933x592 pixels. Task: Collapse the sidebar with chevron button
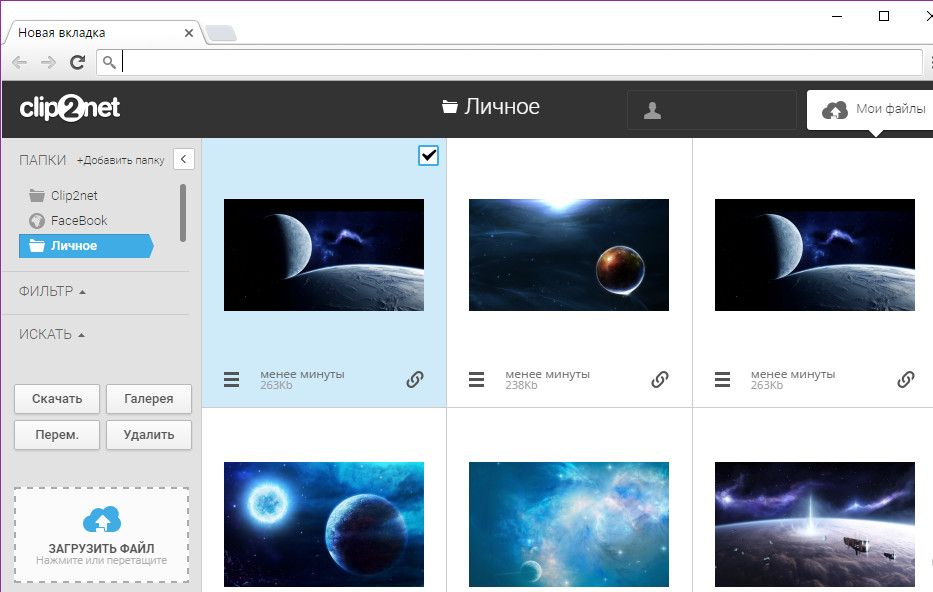tap(184, 159)
